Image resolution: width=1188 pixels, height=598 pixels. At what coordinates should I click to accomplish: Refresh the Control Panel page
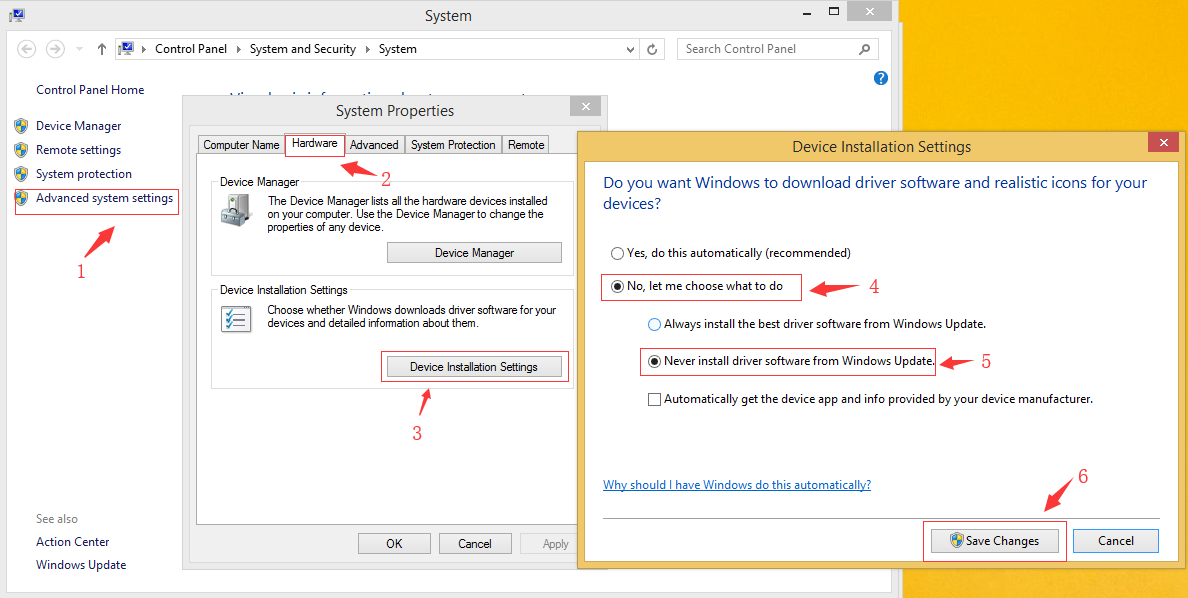tap(652, 49)
